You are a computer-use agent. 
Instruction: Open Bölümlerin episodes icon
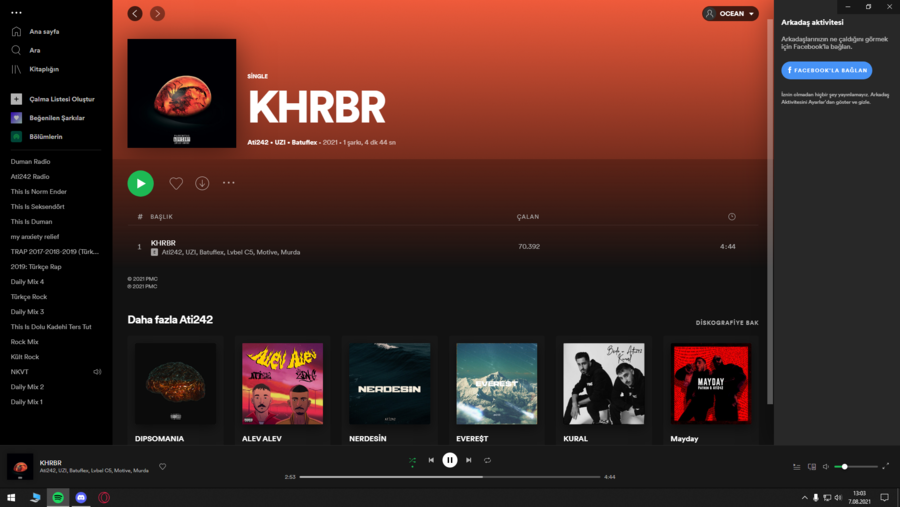[16, 137]
